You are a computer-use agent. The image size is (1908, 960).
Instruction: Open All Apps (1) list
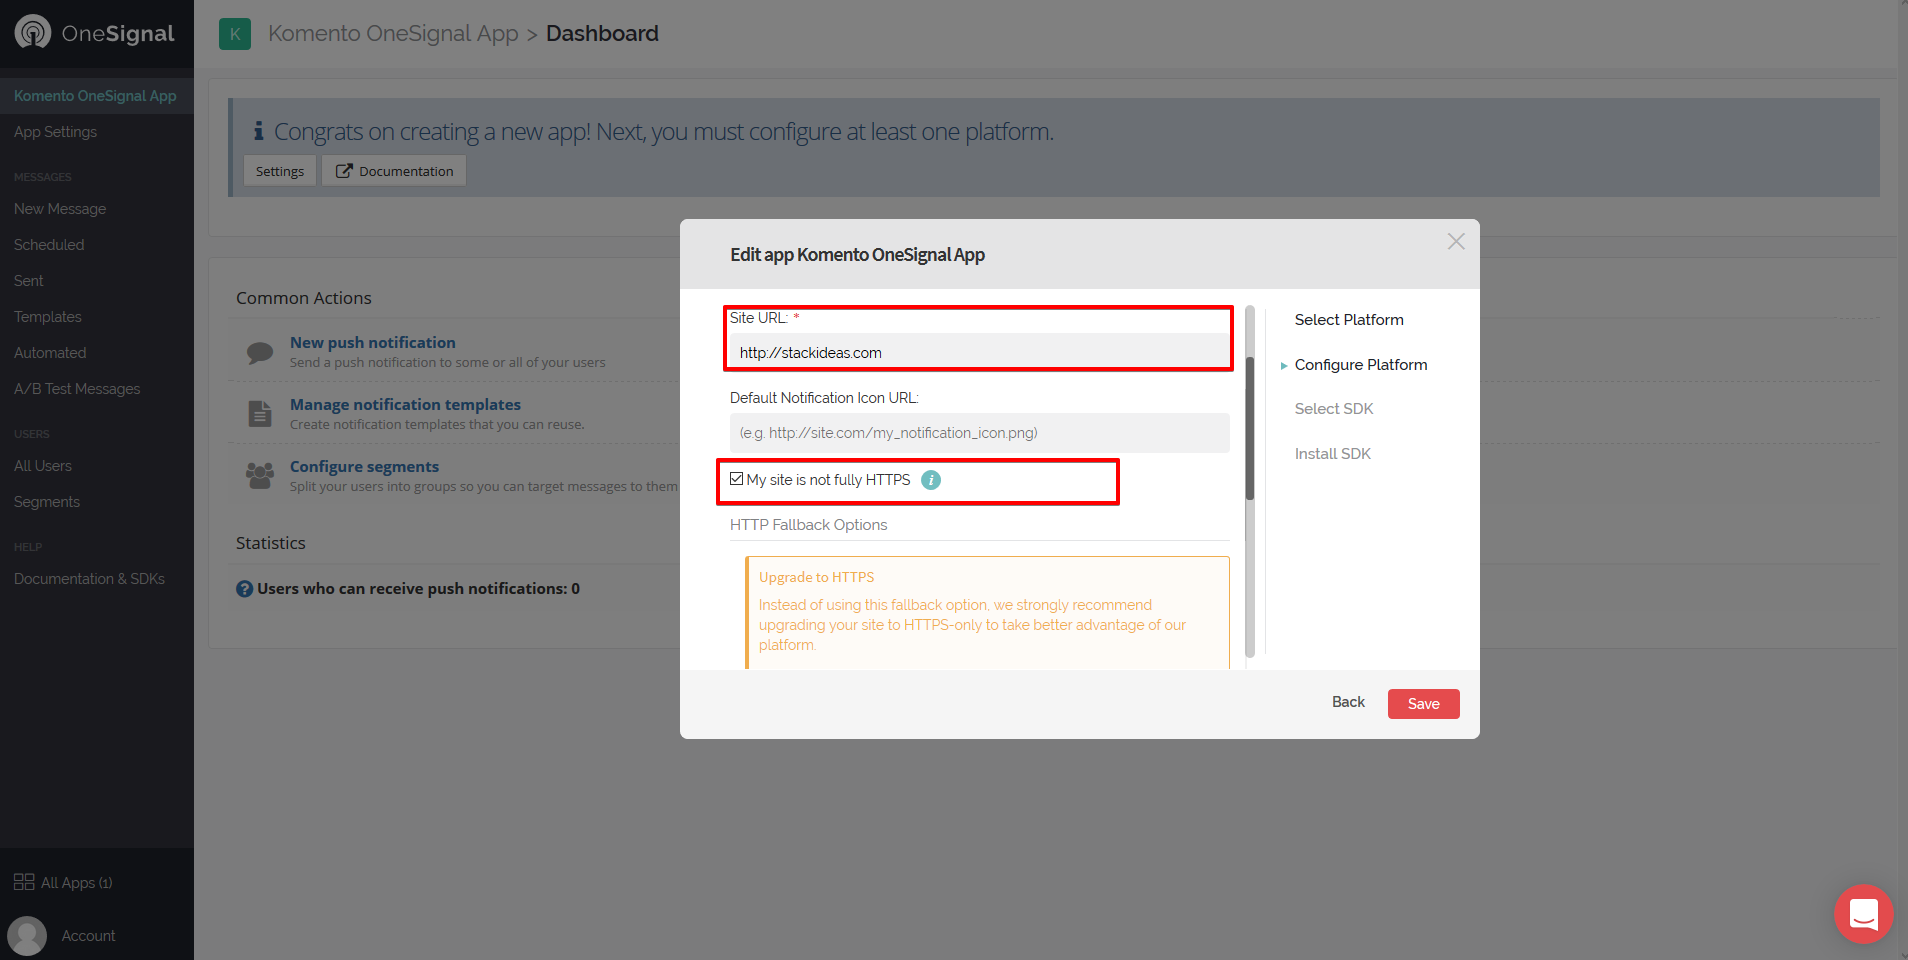(x=76, y=883)
